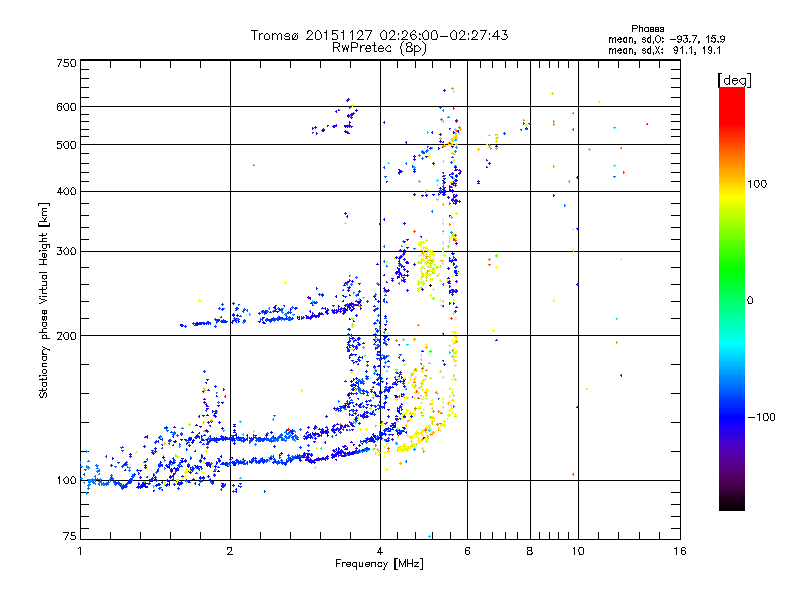Click the 'Phases' legend heading
800x600 pixels.
click(647, 29)
